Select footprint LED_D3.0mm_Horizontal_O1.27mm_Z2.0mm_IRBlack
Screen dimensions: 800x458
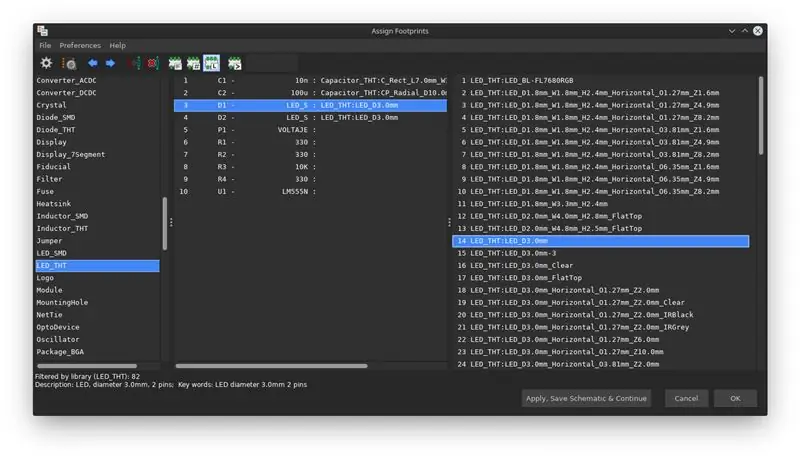pyautogui.click(x=601, y=315)
